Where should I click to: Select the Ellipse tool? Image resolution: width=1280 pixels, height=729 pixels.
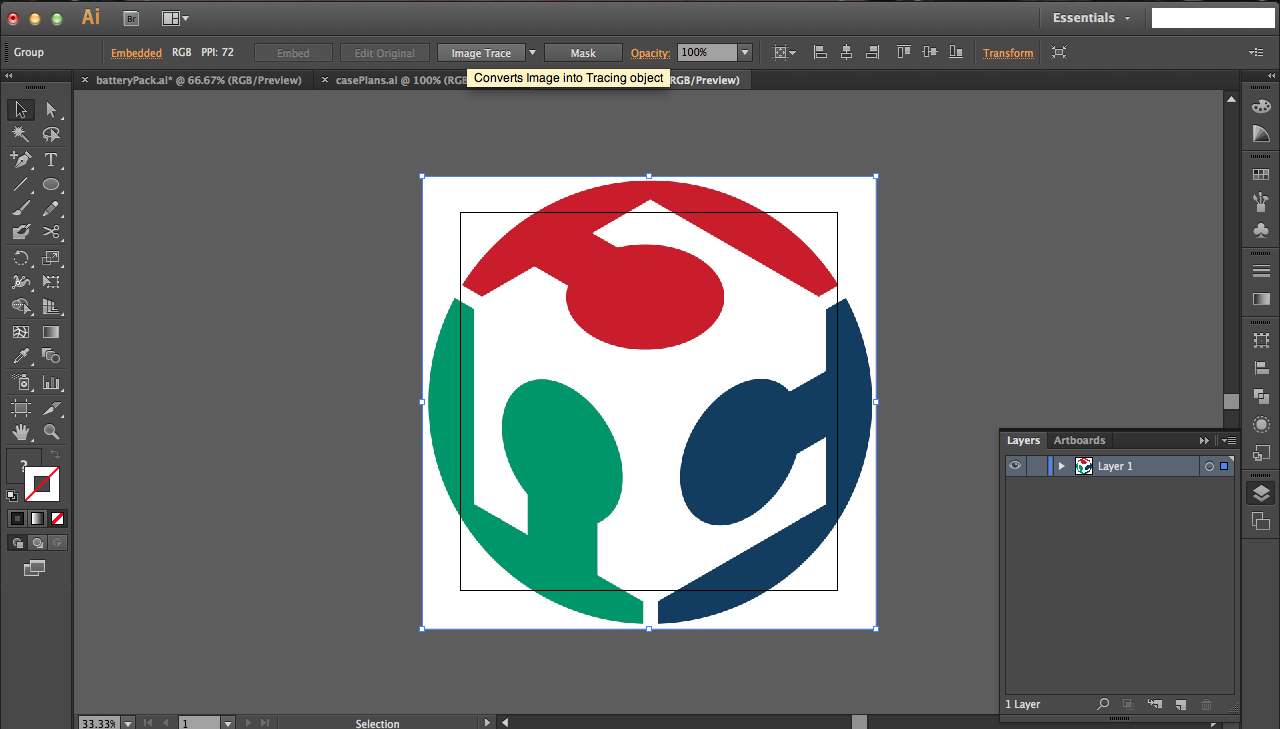pyautogui.click(x=51, y=185)
